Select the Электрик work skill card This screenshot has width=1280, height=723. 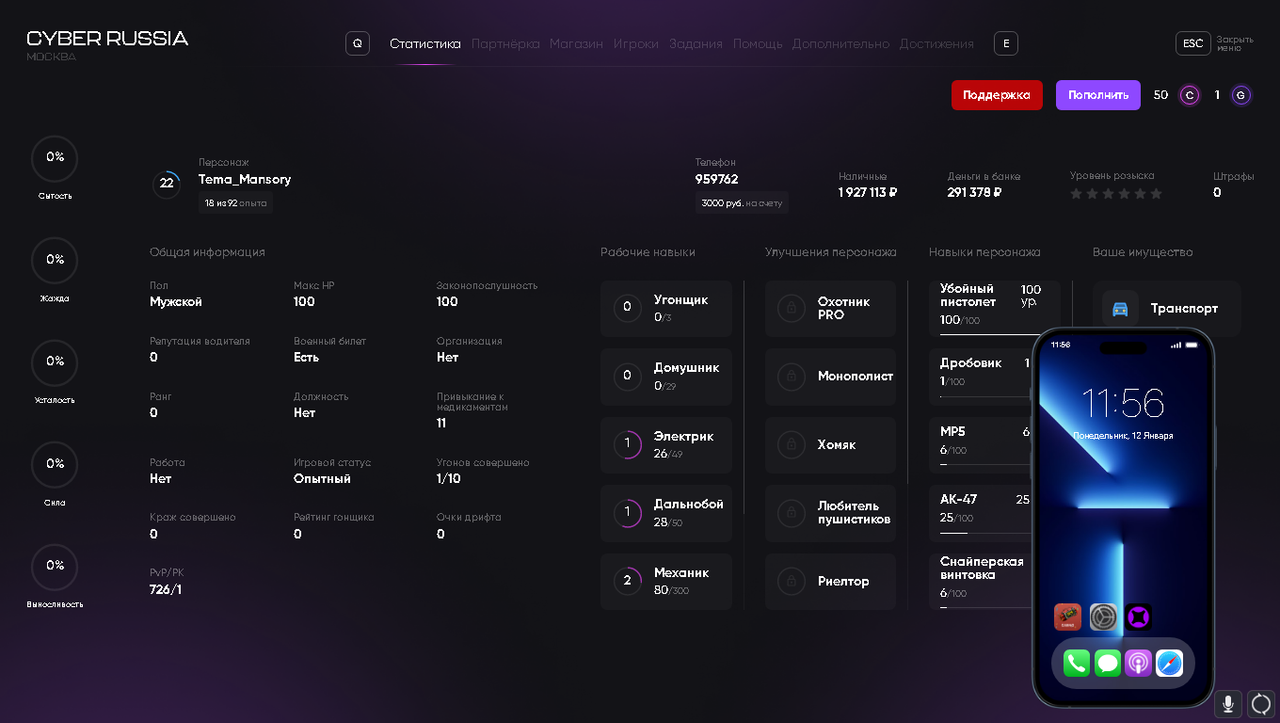tap(666, 445)
